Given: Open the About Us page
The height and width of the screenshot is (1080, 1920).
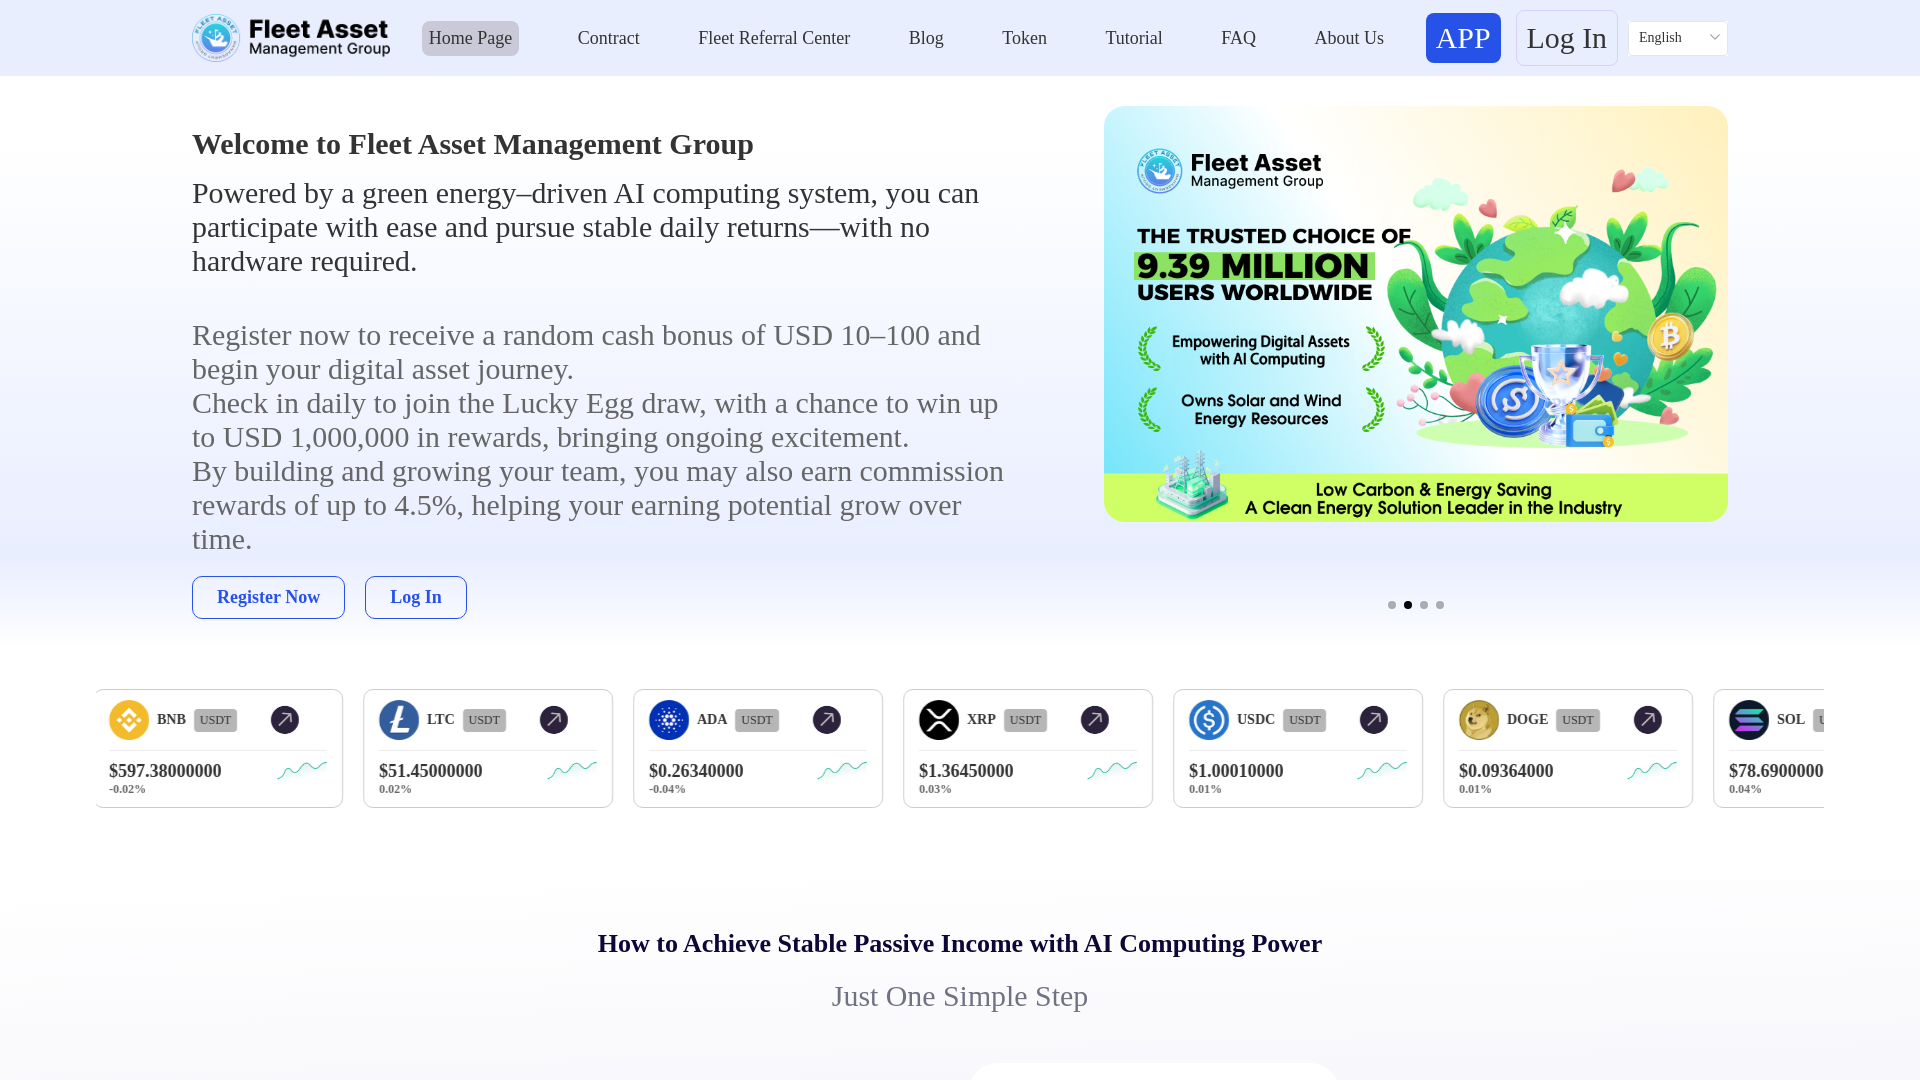Looking at the screenshot, I should pyautogui.click(x=1349, y=38).
